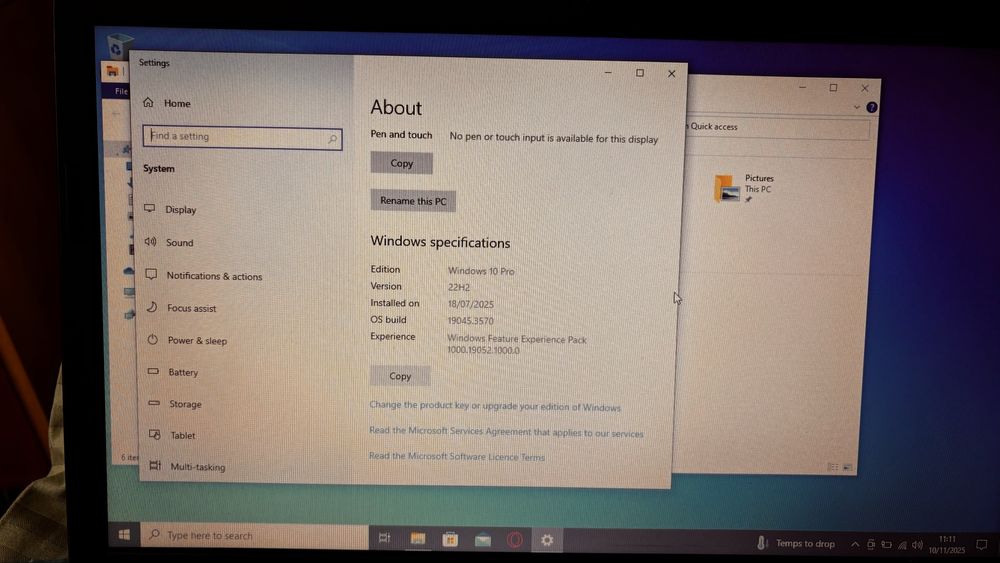Click the Storage drive icon in sidebar
The height and width of the screenshot is (563, 1000).
point(154,402)
